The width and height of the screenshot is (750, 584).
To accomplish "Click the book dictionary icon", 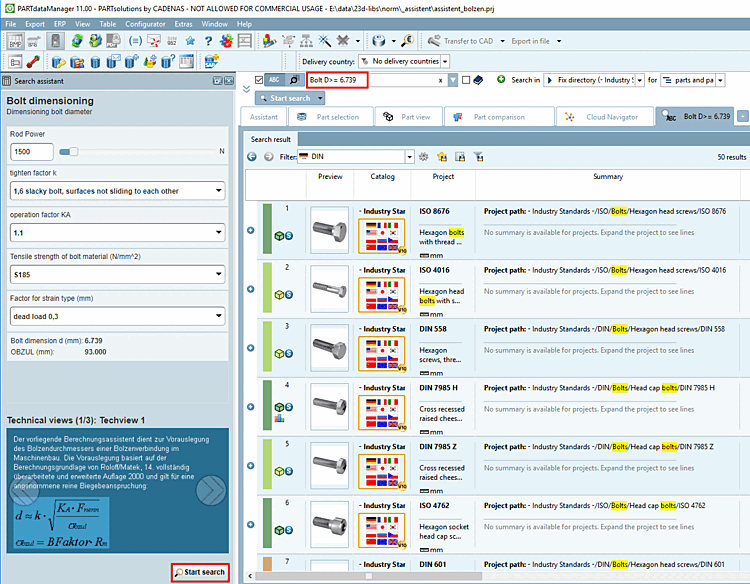I will click(x=478, y=80).
